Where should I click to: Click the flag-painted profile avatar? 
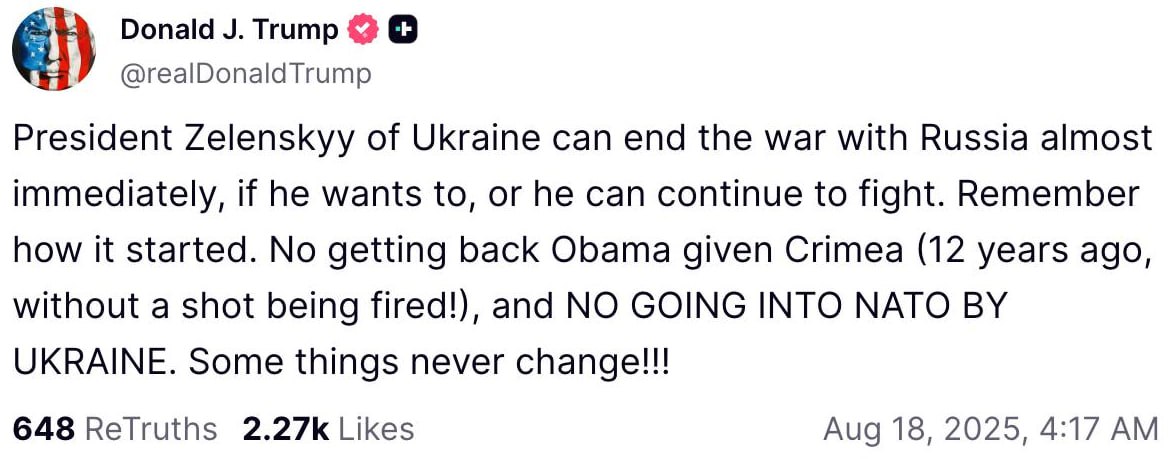(x=54, y=50)
